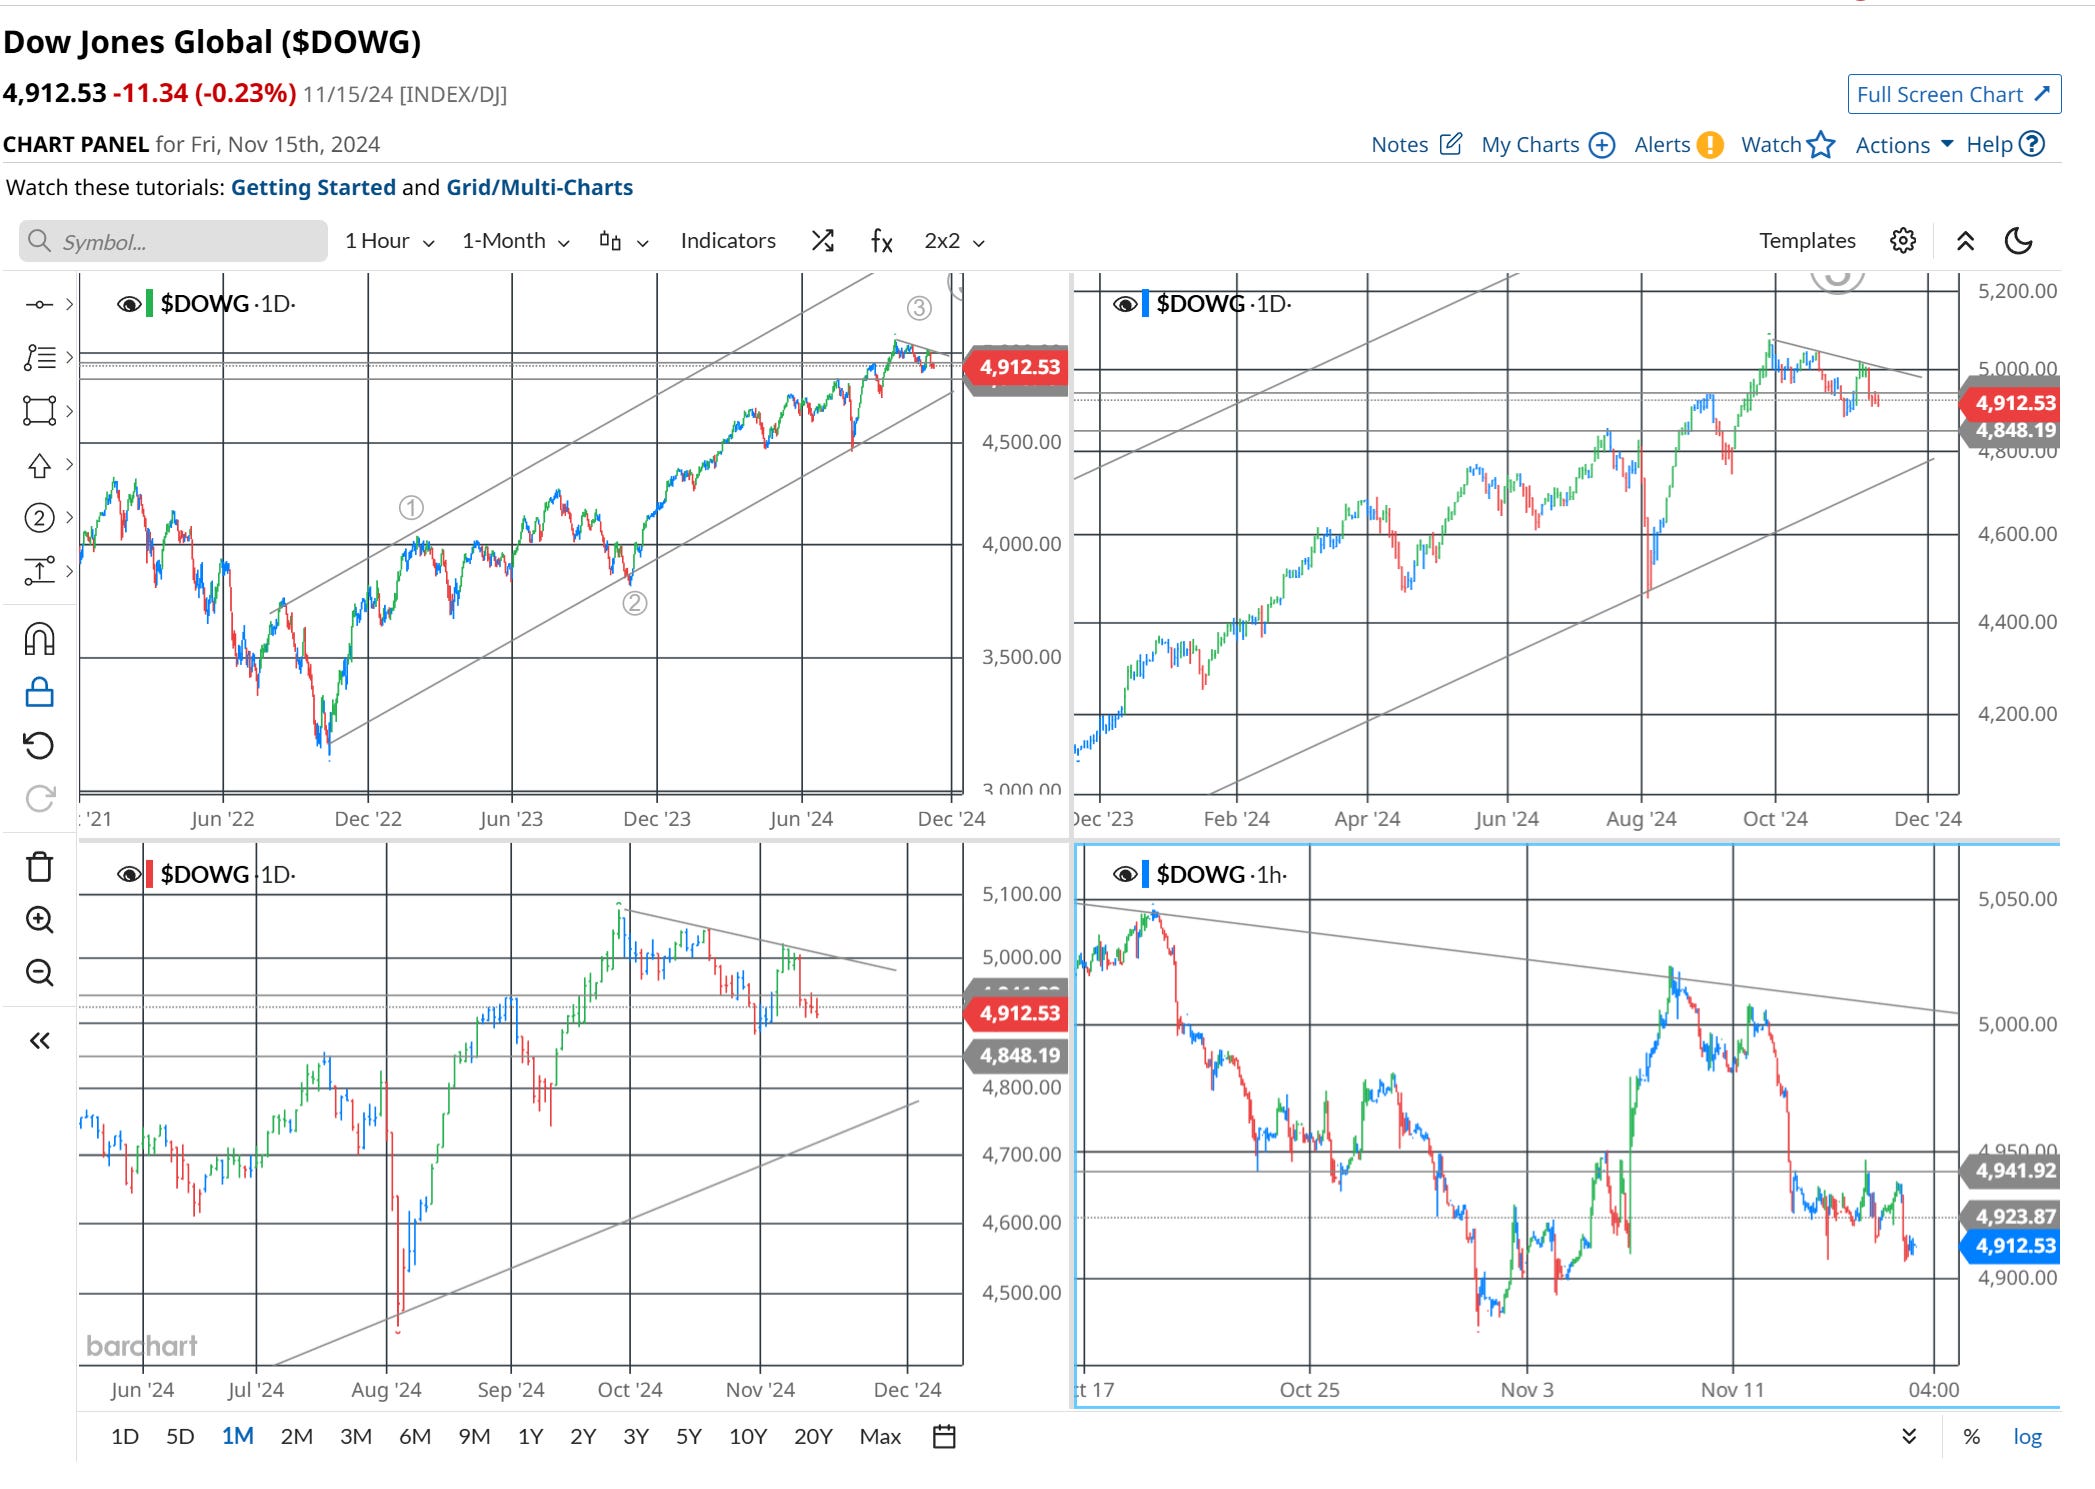Viewport: 2095px width, 1489px height.
Task: Toggle visibility eye on bottom-right 1h chart
Action: (1124, 875)
